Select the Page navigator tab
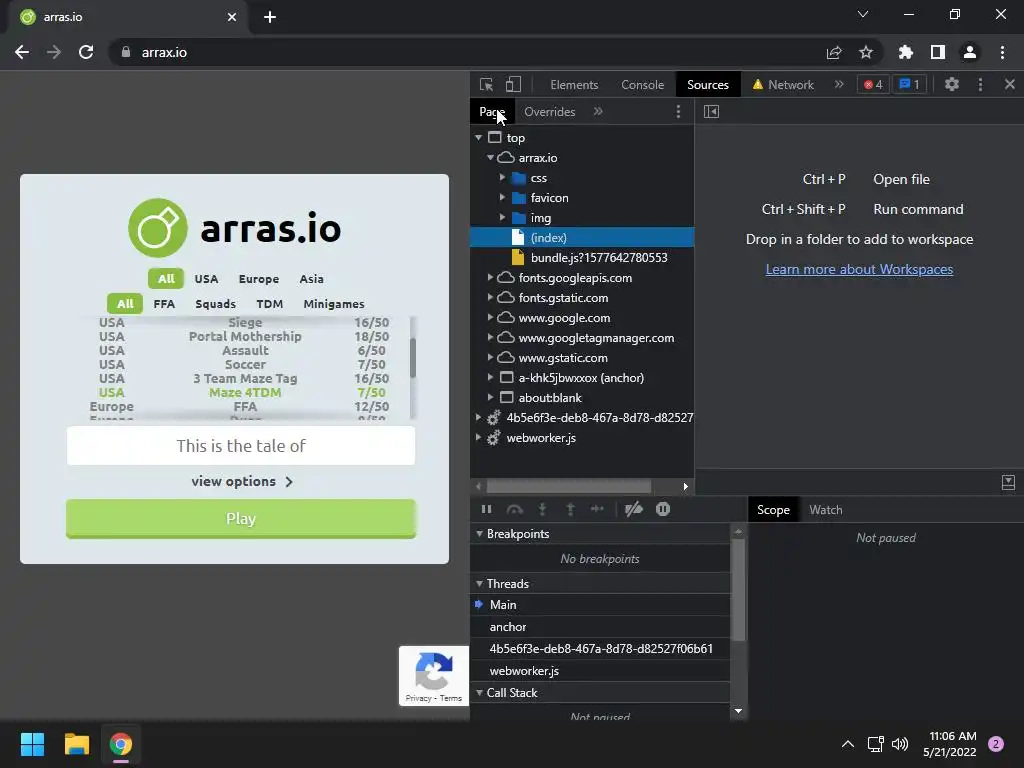The width and height of the screenshot is (1024, 768). [492, 112]
